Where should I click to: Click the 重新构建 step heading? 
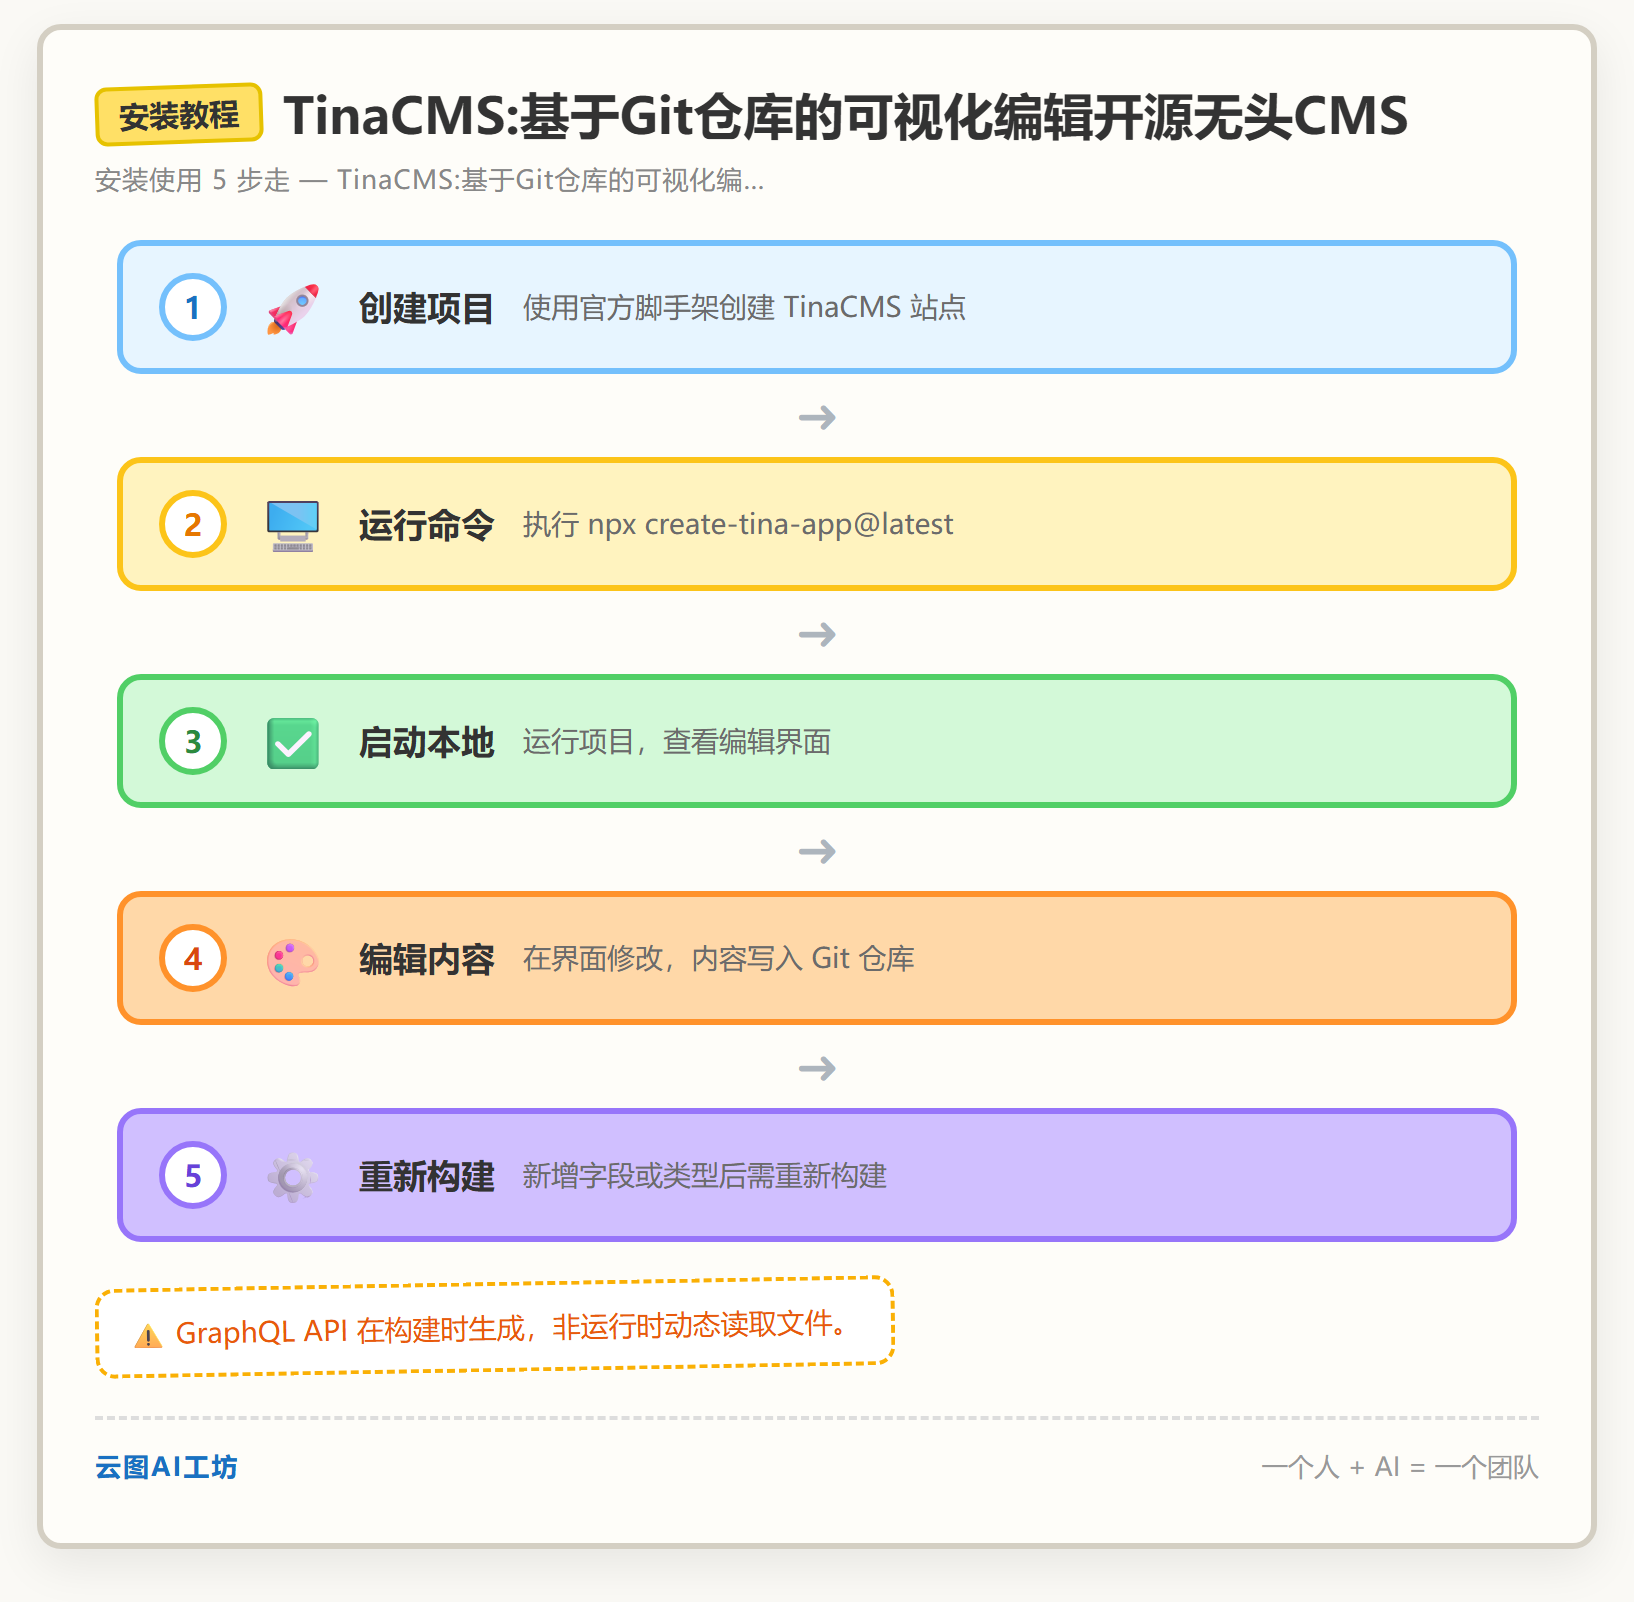(x=426, y=1176)
